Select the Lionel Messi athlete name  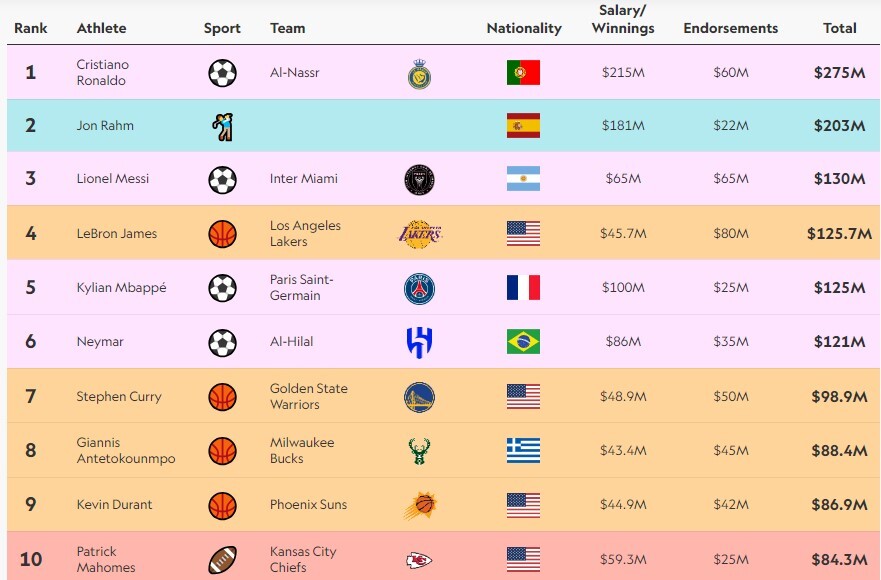(x=113, y=179)
